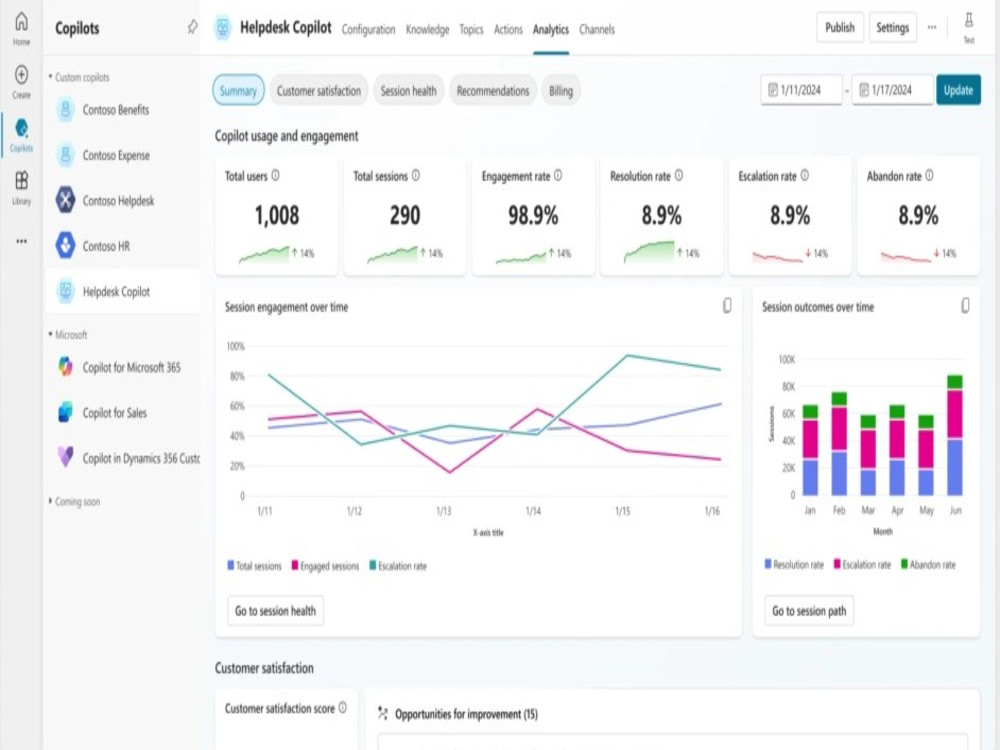Click the Customer satisfaction score info icon
The image size is (1000, 750).
click(342, 707)
